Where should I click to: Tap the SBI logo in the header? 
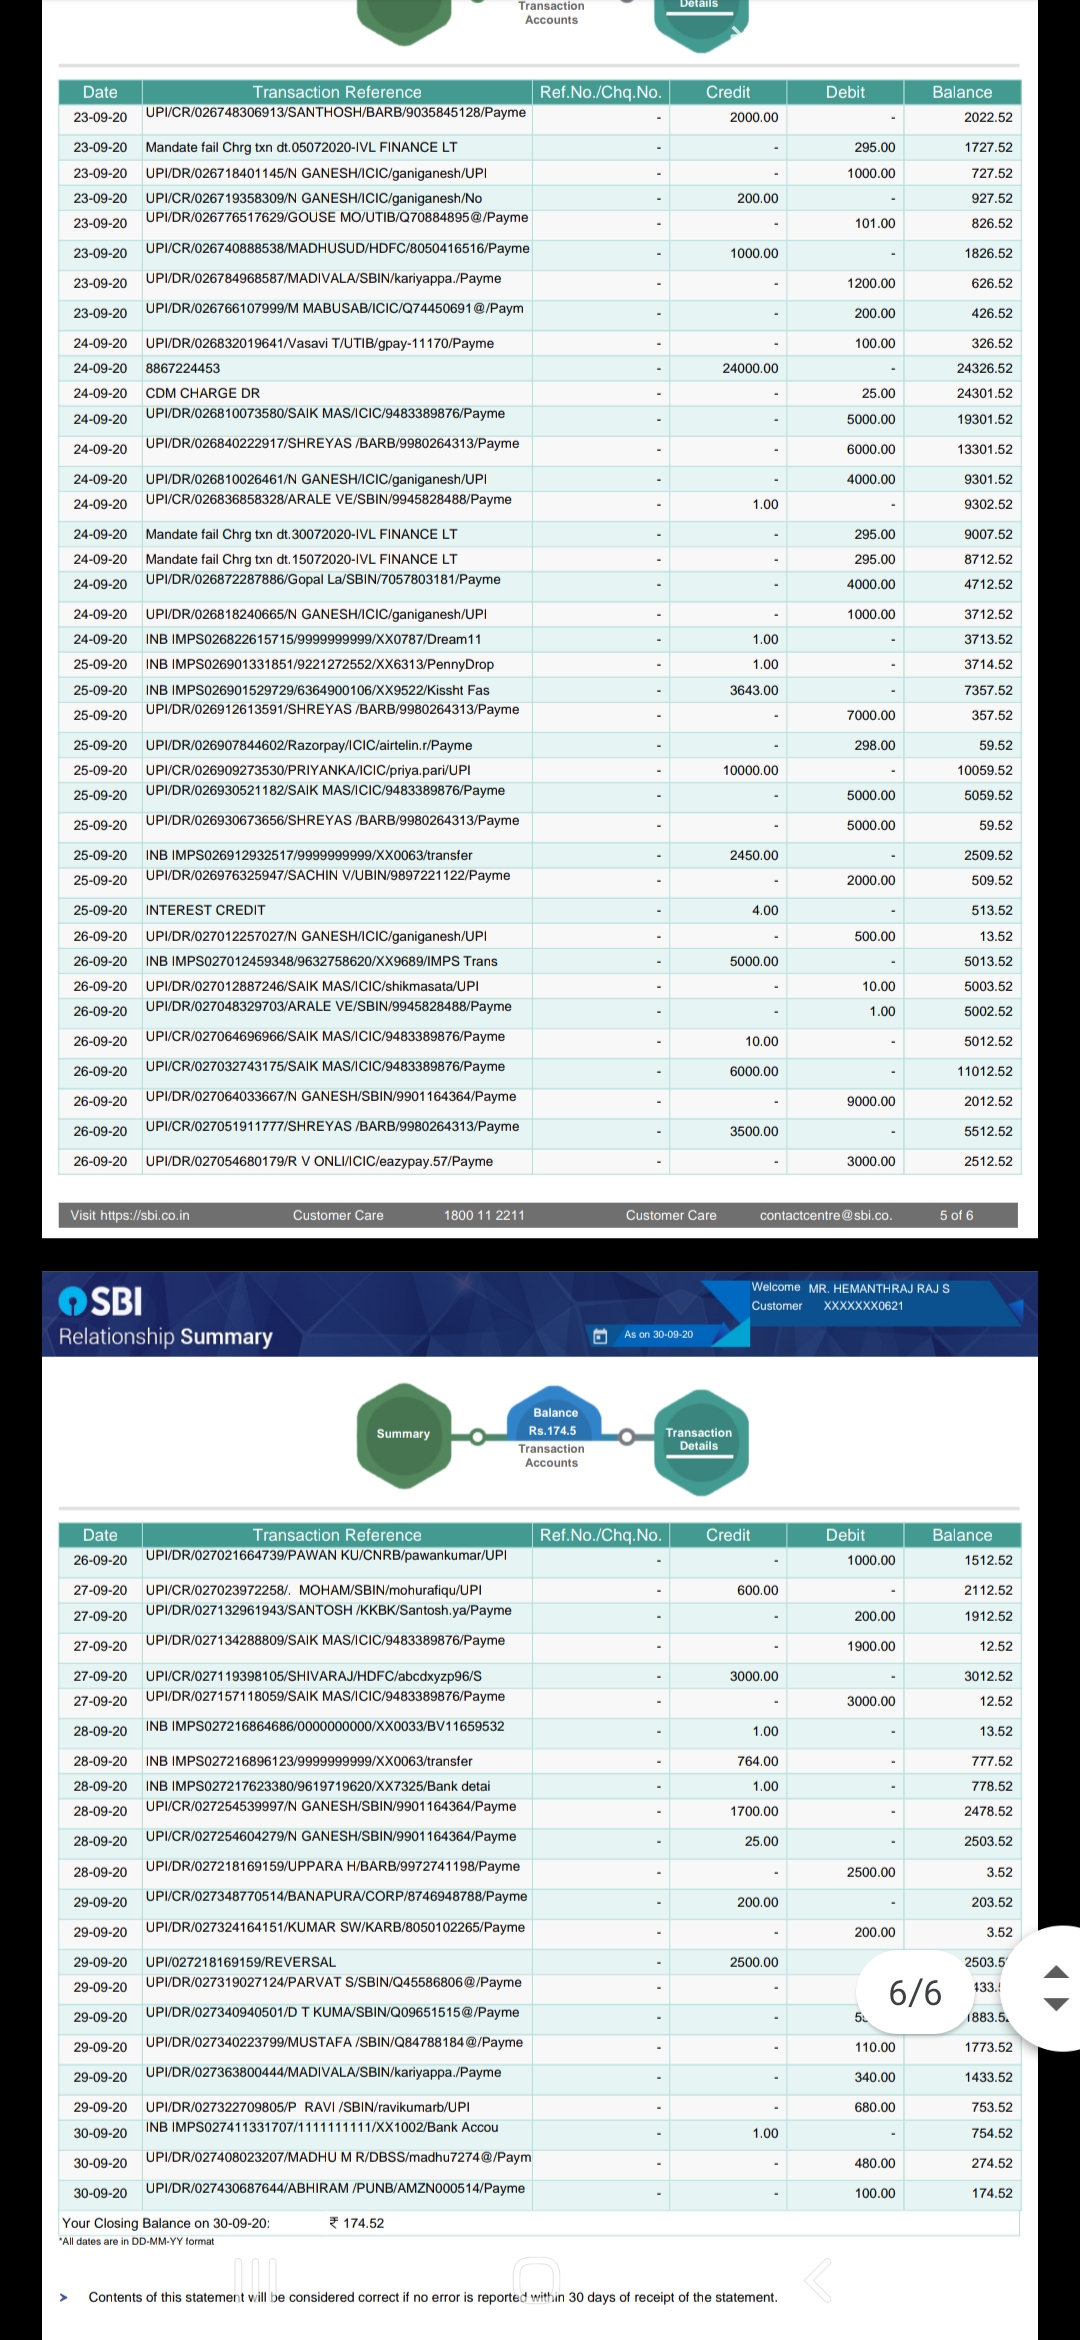(100, 1300)
